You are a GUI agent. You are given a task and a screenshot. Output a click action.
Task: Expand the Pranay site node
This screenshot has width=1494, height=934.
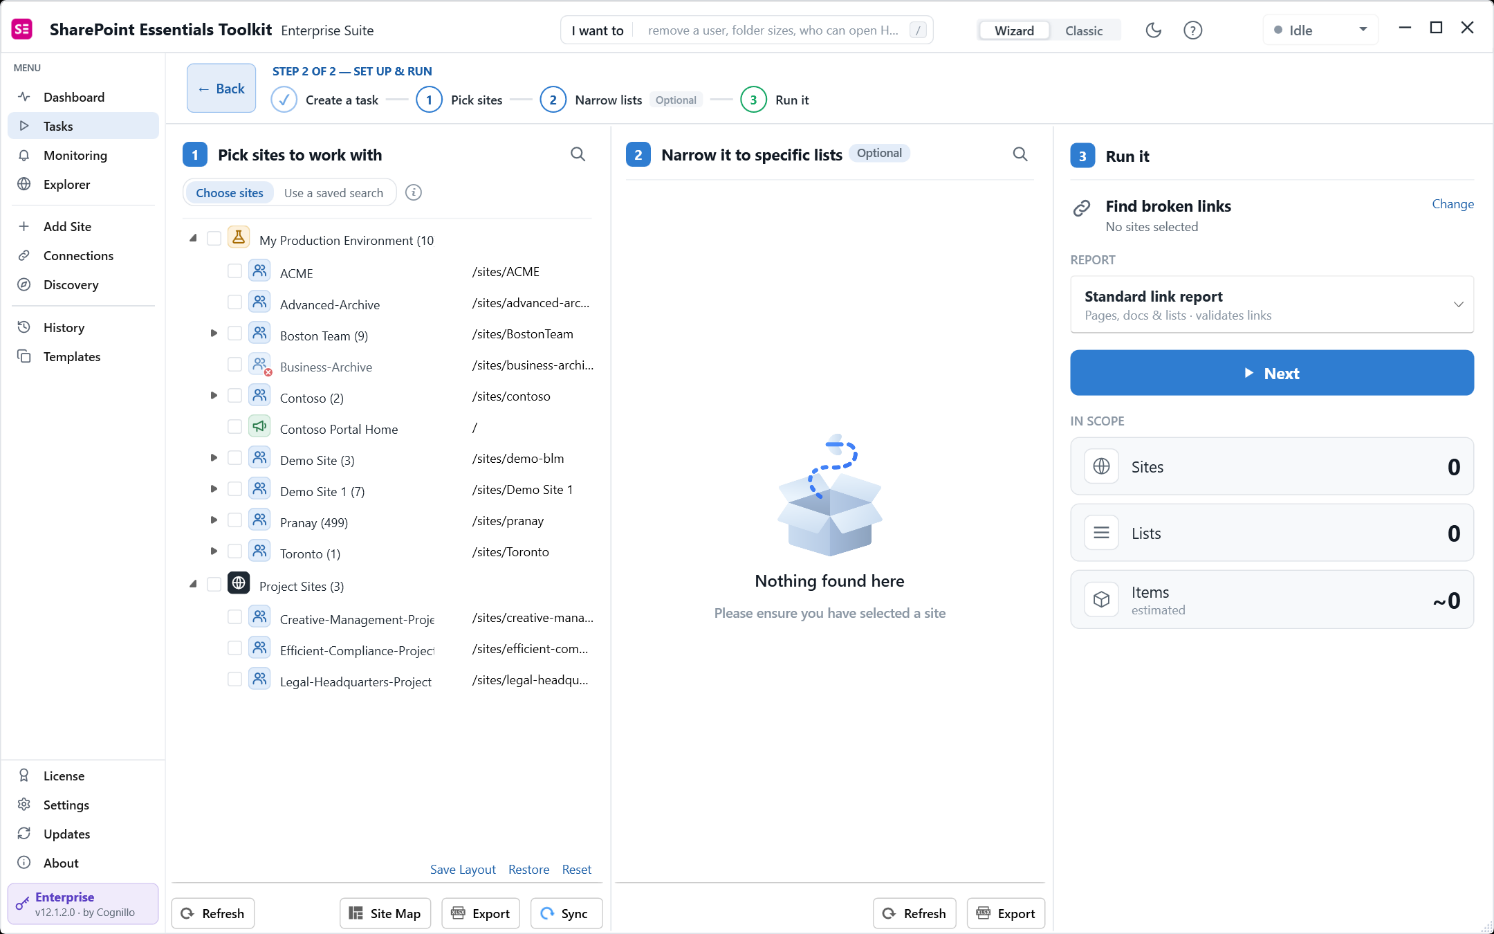(x=214, y=520)
